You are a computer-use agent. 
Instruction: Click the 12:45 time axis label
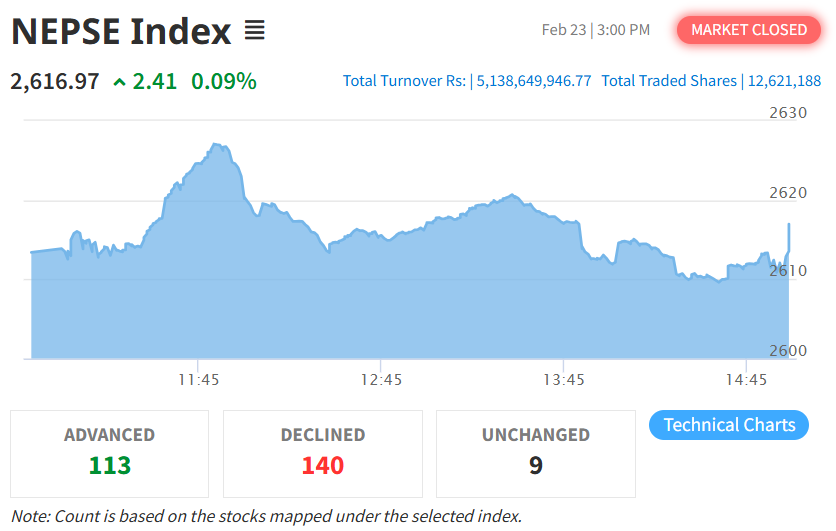tap(381, 380)
